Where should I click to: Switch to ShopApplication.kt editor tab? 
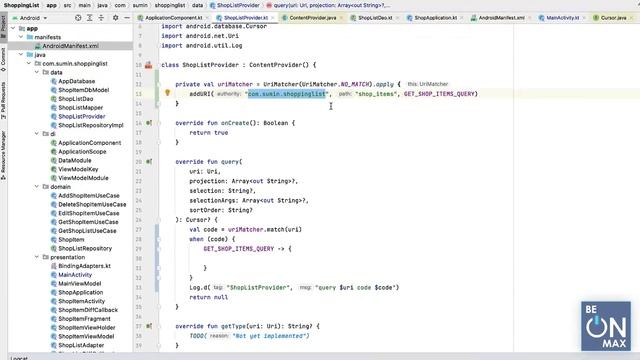click(x=436, y=18)
